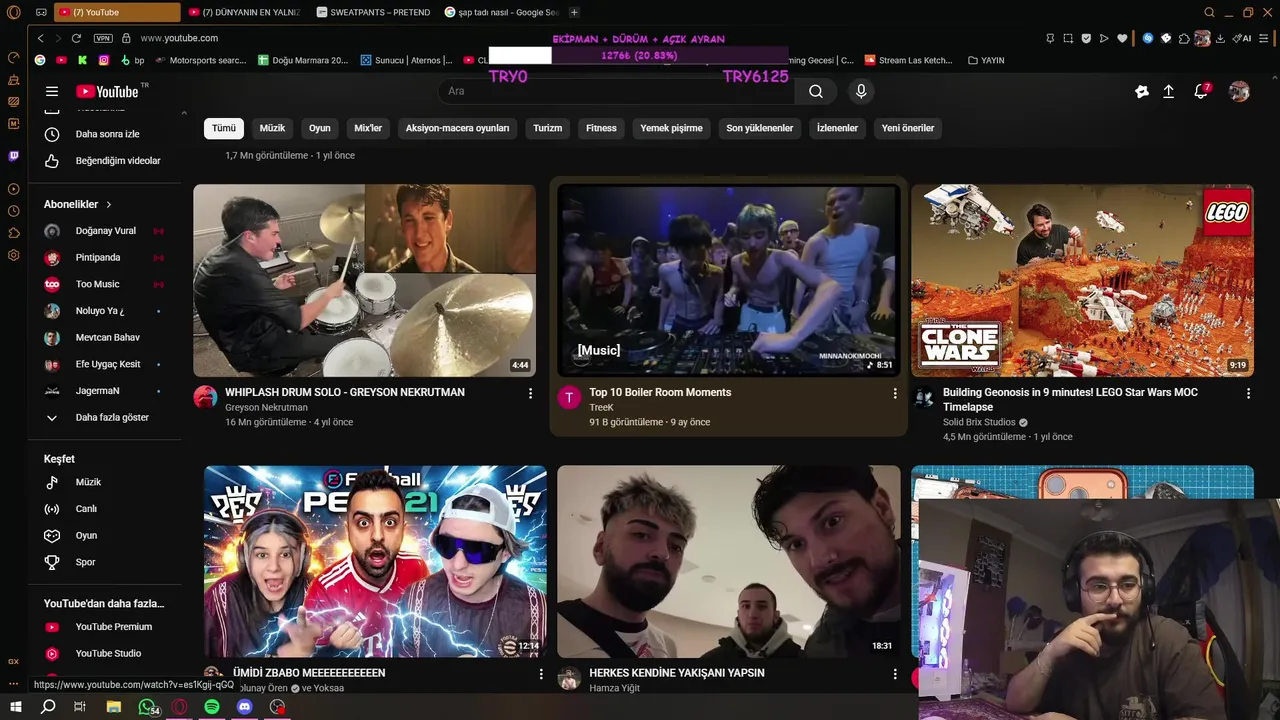Open Twitch in the Opera sidebar
Image resolution: width=1280 pixels, height=720 pixels.
click(13, 156)
